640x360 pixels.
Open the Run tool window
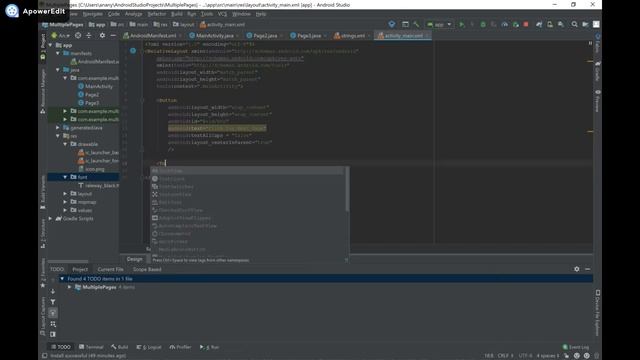click(209, 347)
